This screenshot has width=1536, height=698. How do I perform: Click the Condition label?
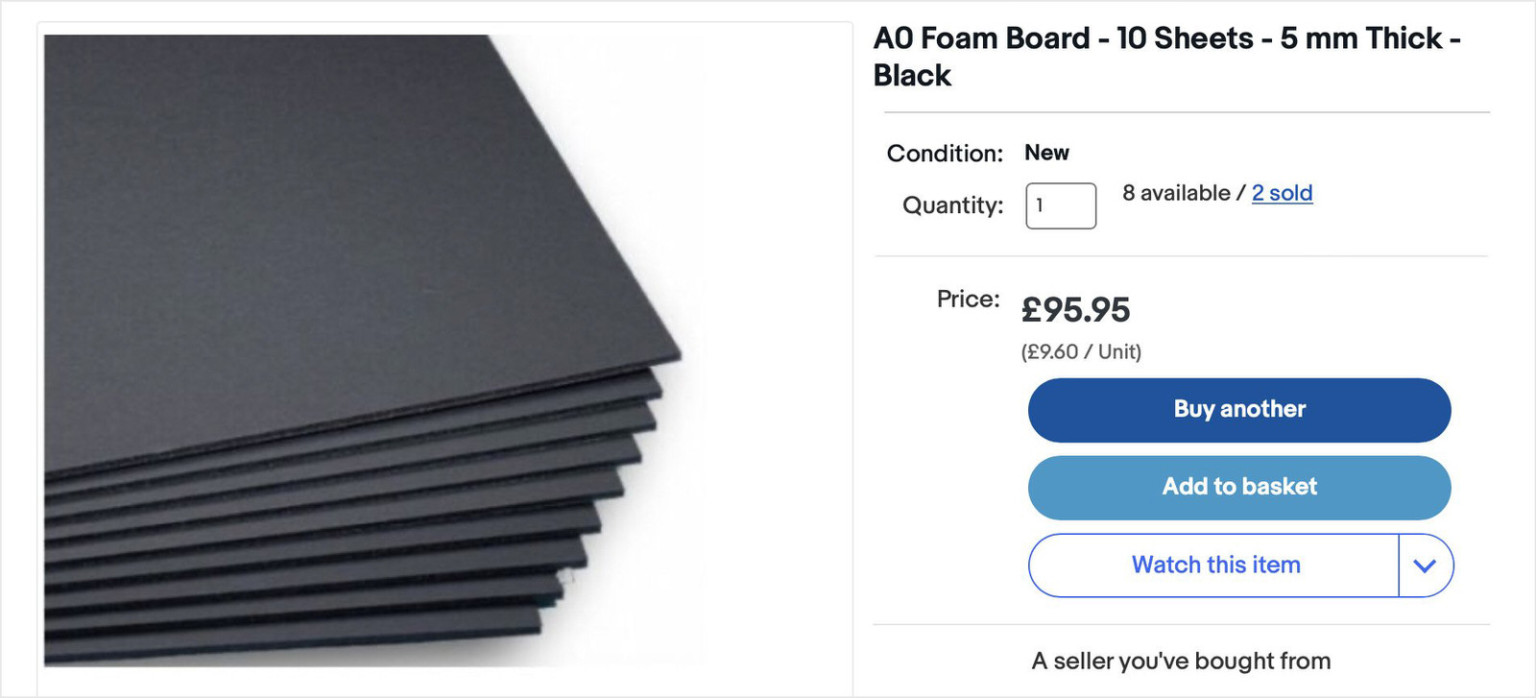click(944, 154)
